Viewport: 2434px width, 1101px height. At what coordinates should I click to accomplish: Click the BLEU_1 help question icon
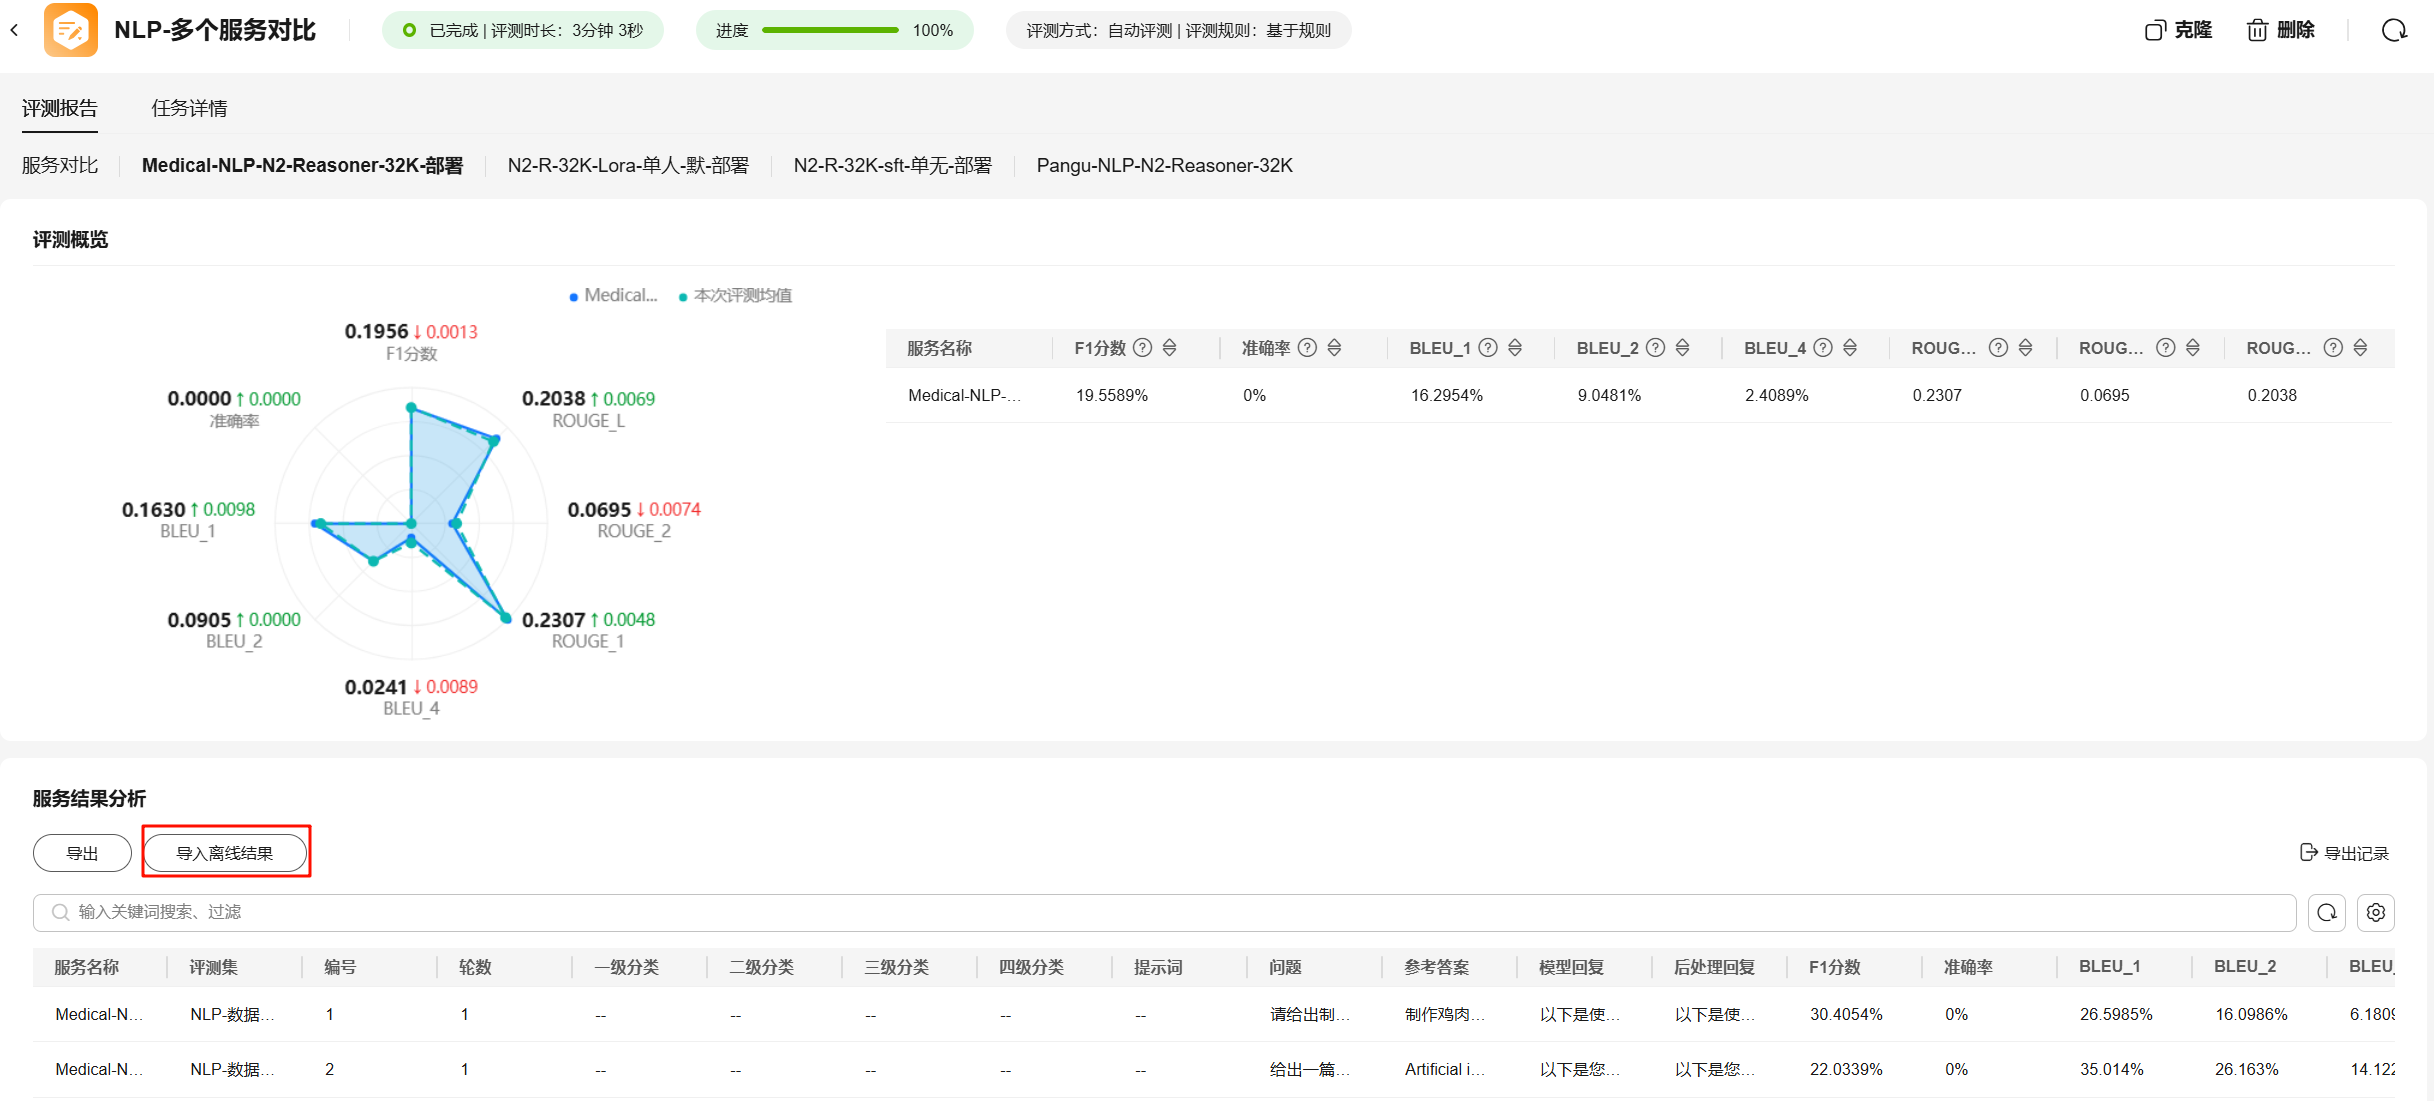(1488, 348)
